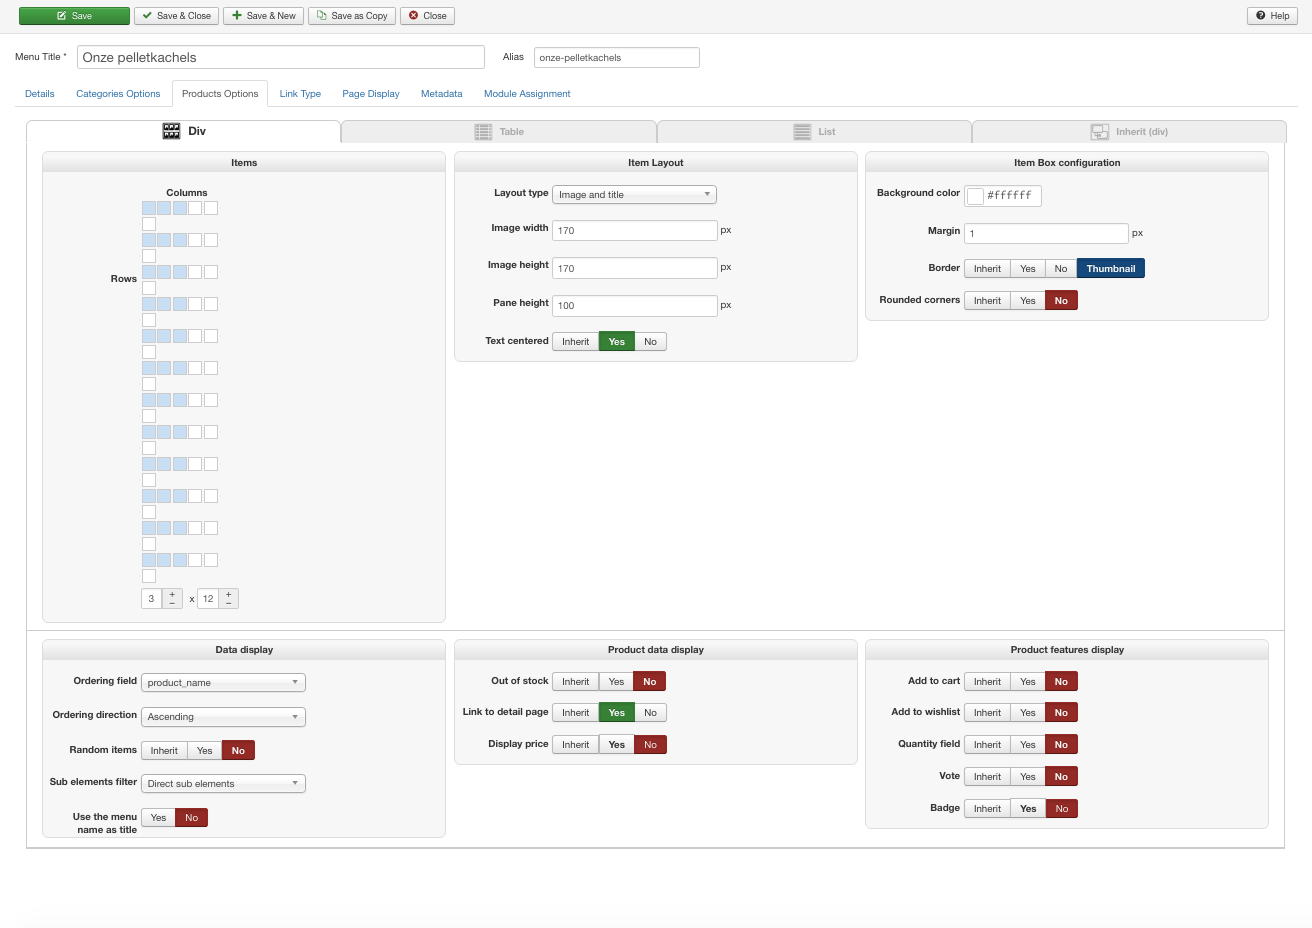Open the Module Assignment tab
Screen dimensions: 1312x928
527,94
